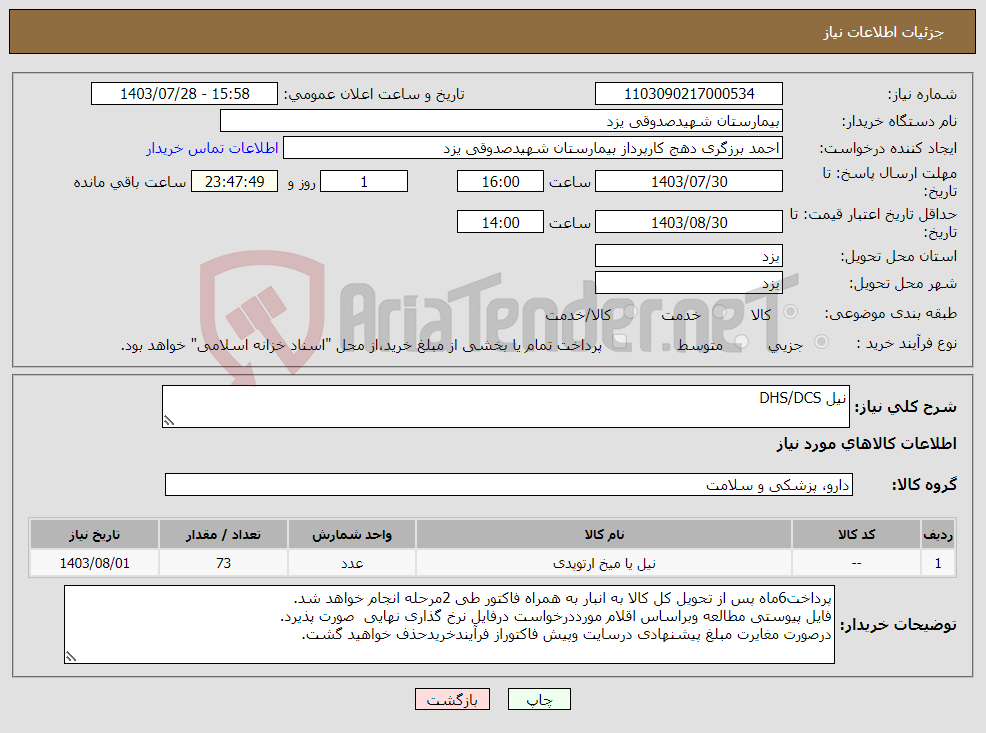The width and height of the screenshot is (986, 733).
Task: Click the goods group field دارو، پزشکی
Action: [509, 485]
